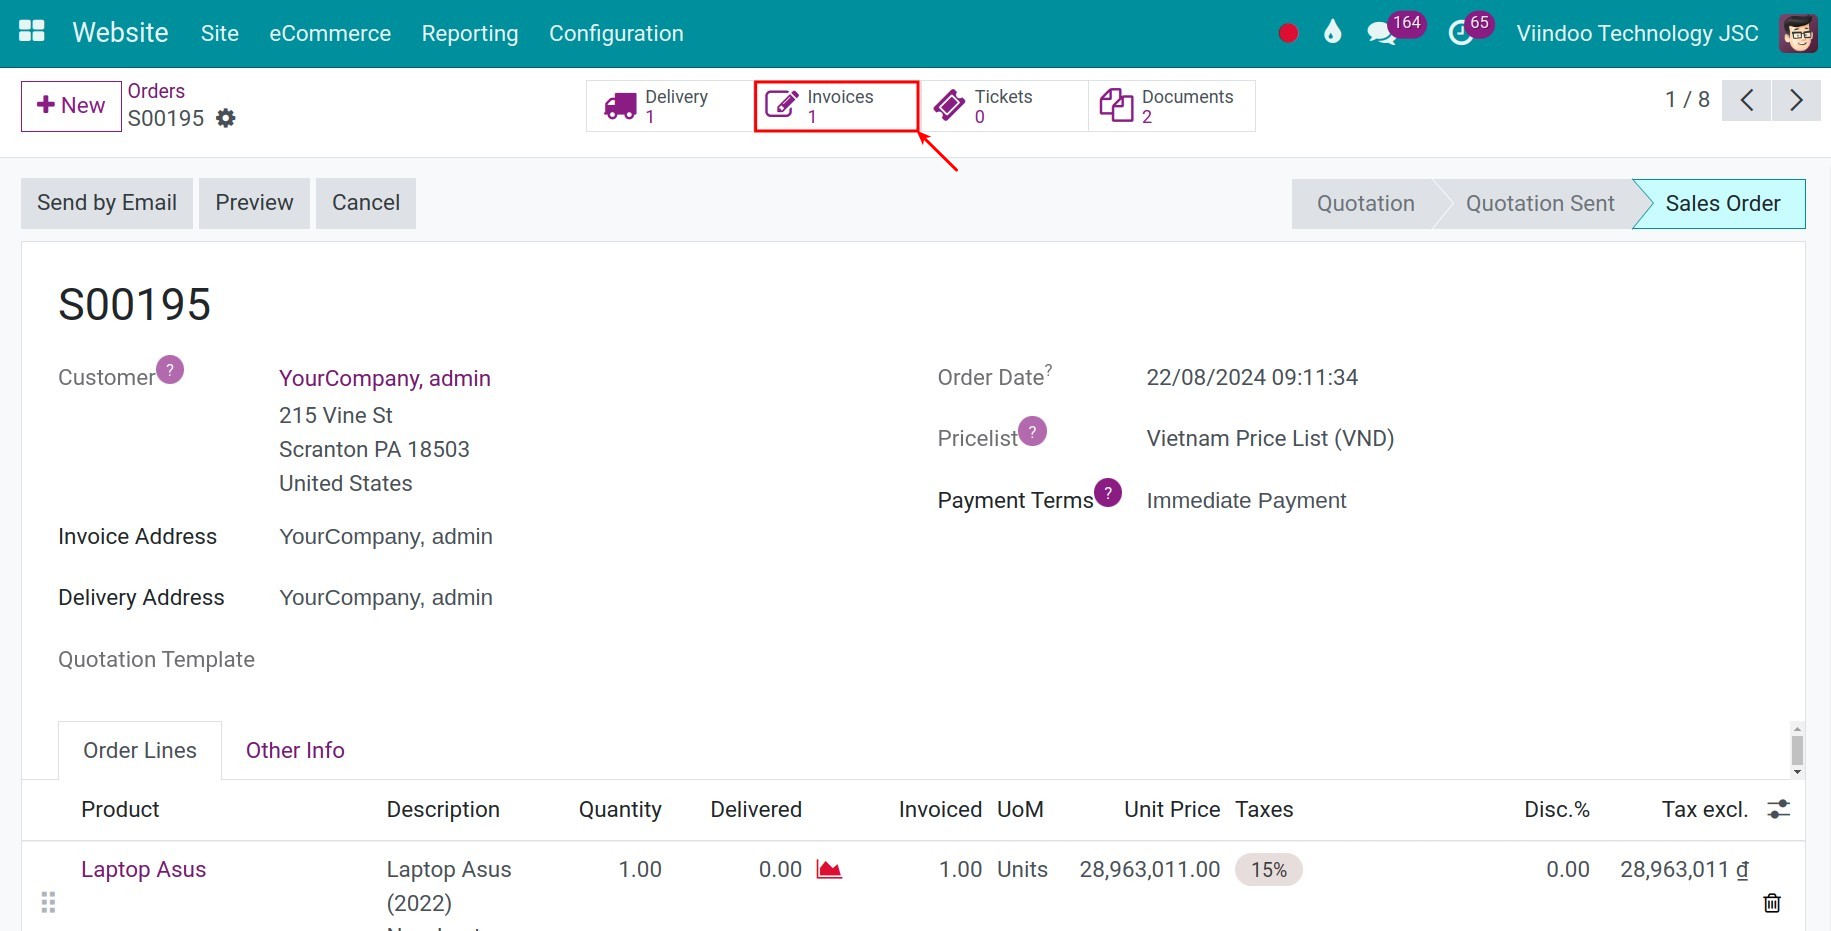This screenshot has width=1831, height=931.
Task: Click the Payment Terms help question mark
Action: (1108, 492)
